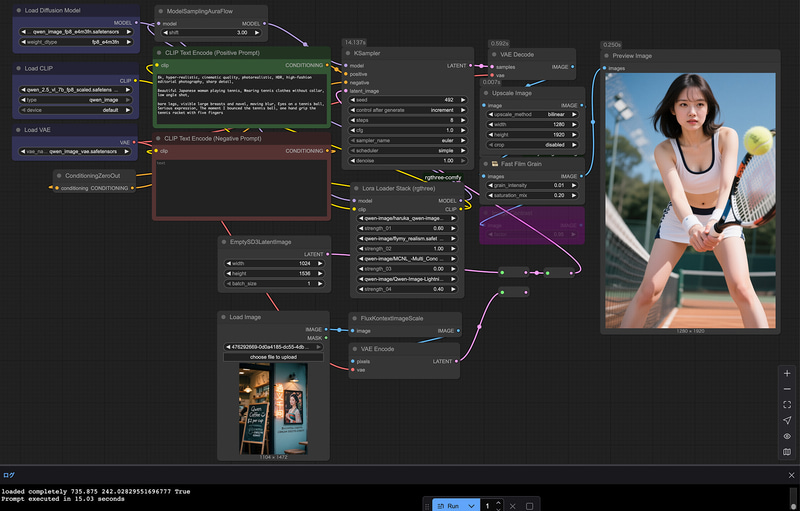Open the weight_dtype fp8_e4m3fn dropdown
The width and height of the screenshot is (800, 511).
click(76, 42)
